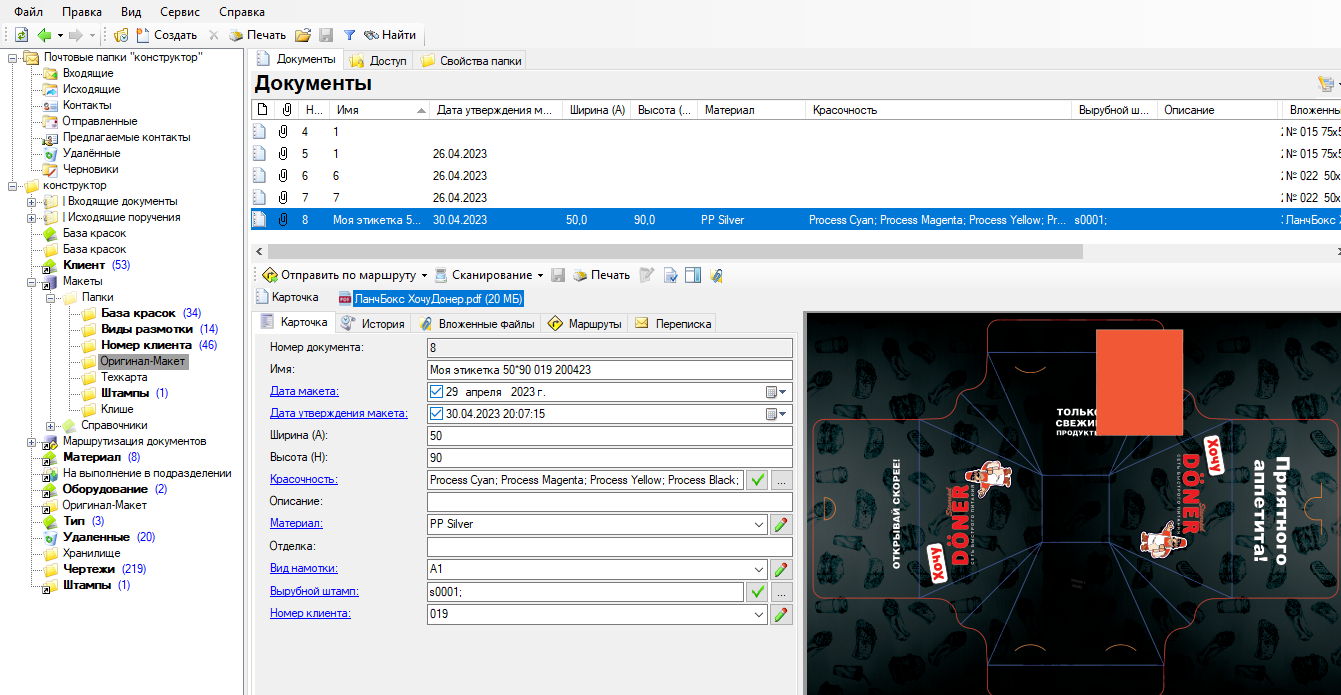Confirm Красочность with its green checkmark
The width and height of the screenshot is (1341, 695).
coord(758,480)
